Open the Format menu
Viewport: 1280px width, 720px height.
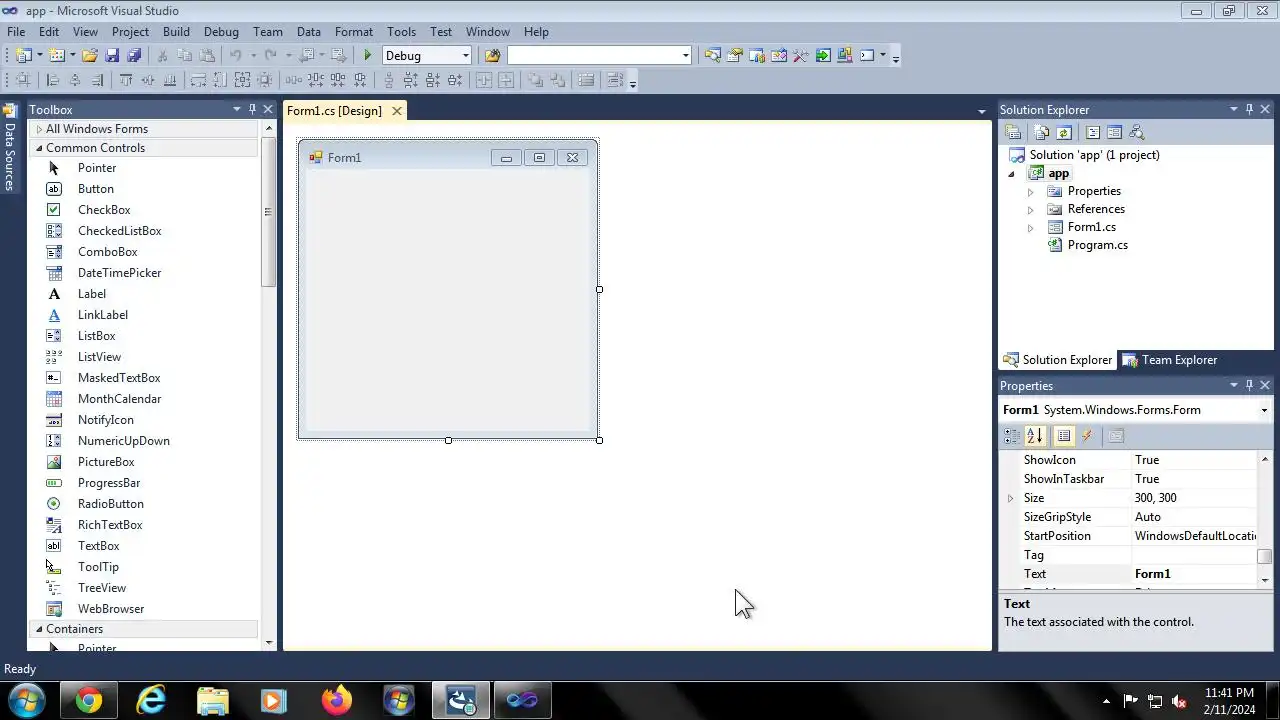point(353,32)
